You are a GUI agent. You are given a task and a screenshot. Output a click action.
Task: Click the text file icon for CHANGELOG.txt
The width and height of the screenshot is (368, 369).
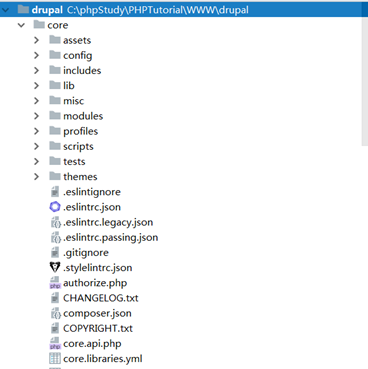[55, 298]
